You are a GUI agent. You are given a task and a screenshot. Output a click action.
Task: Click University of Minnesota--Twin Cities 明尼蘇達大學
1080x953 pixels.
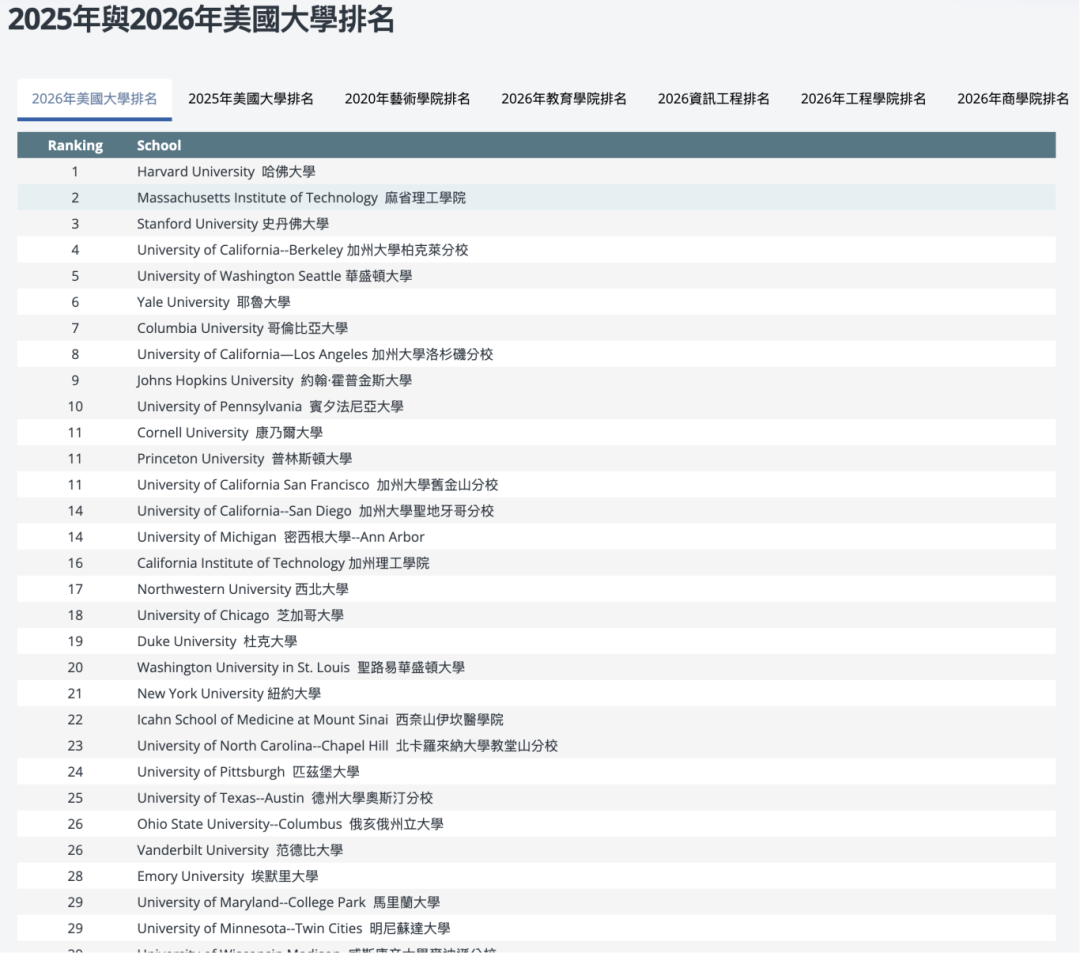coord(293,928)
